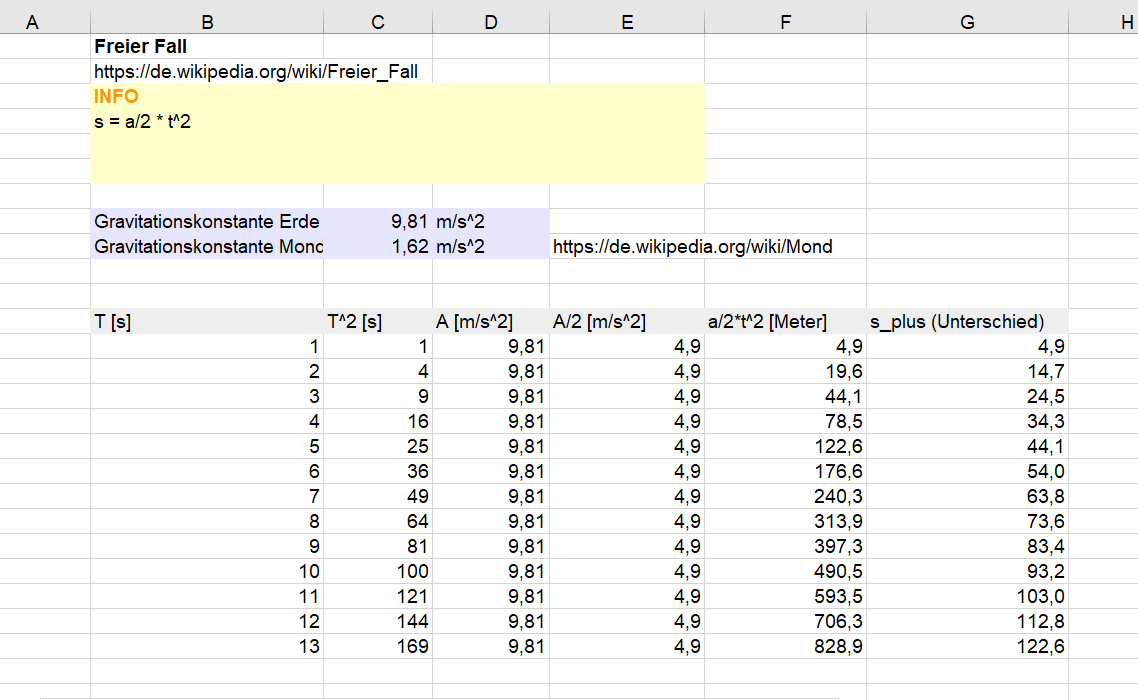This screenshot has height=700, width=1138.
Task: Select the Moon gravity value 1,62
Action: [377, 246]
